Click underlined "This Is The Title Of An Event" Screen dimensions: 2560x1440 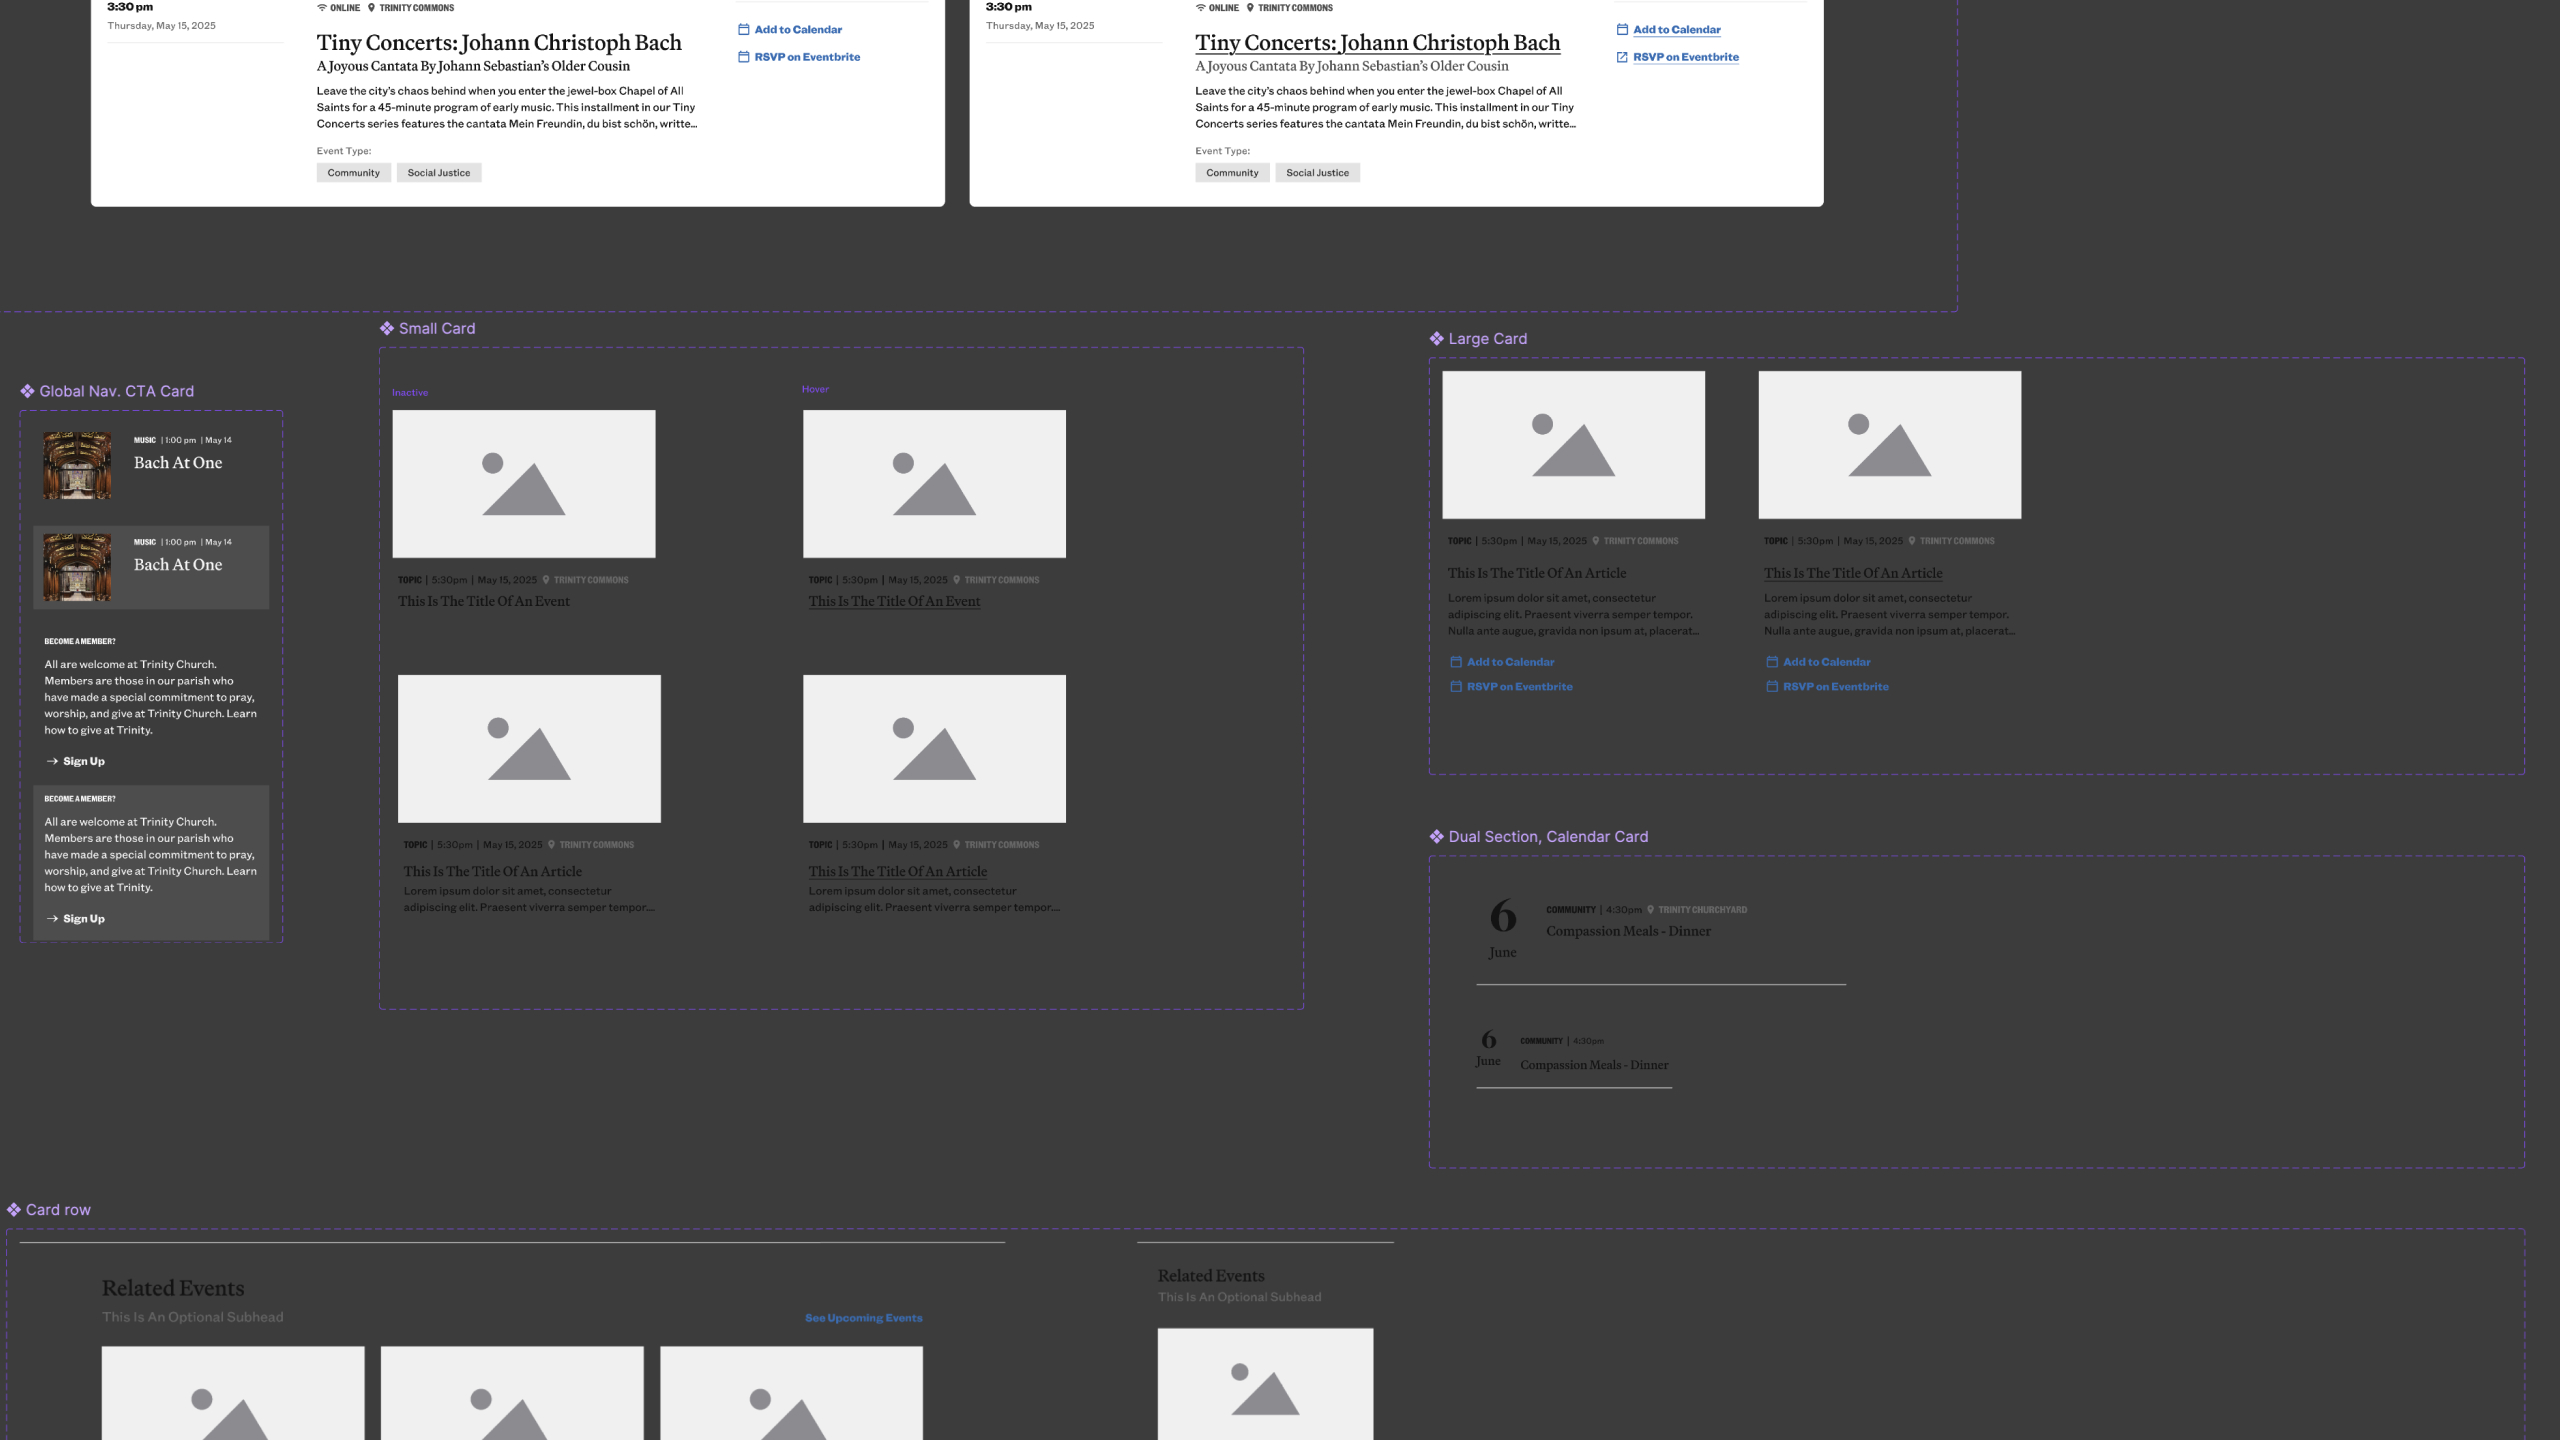894,601
